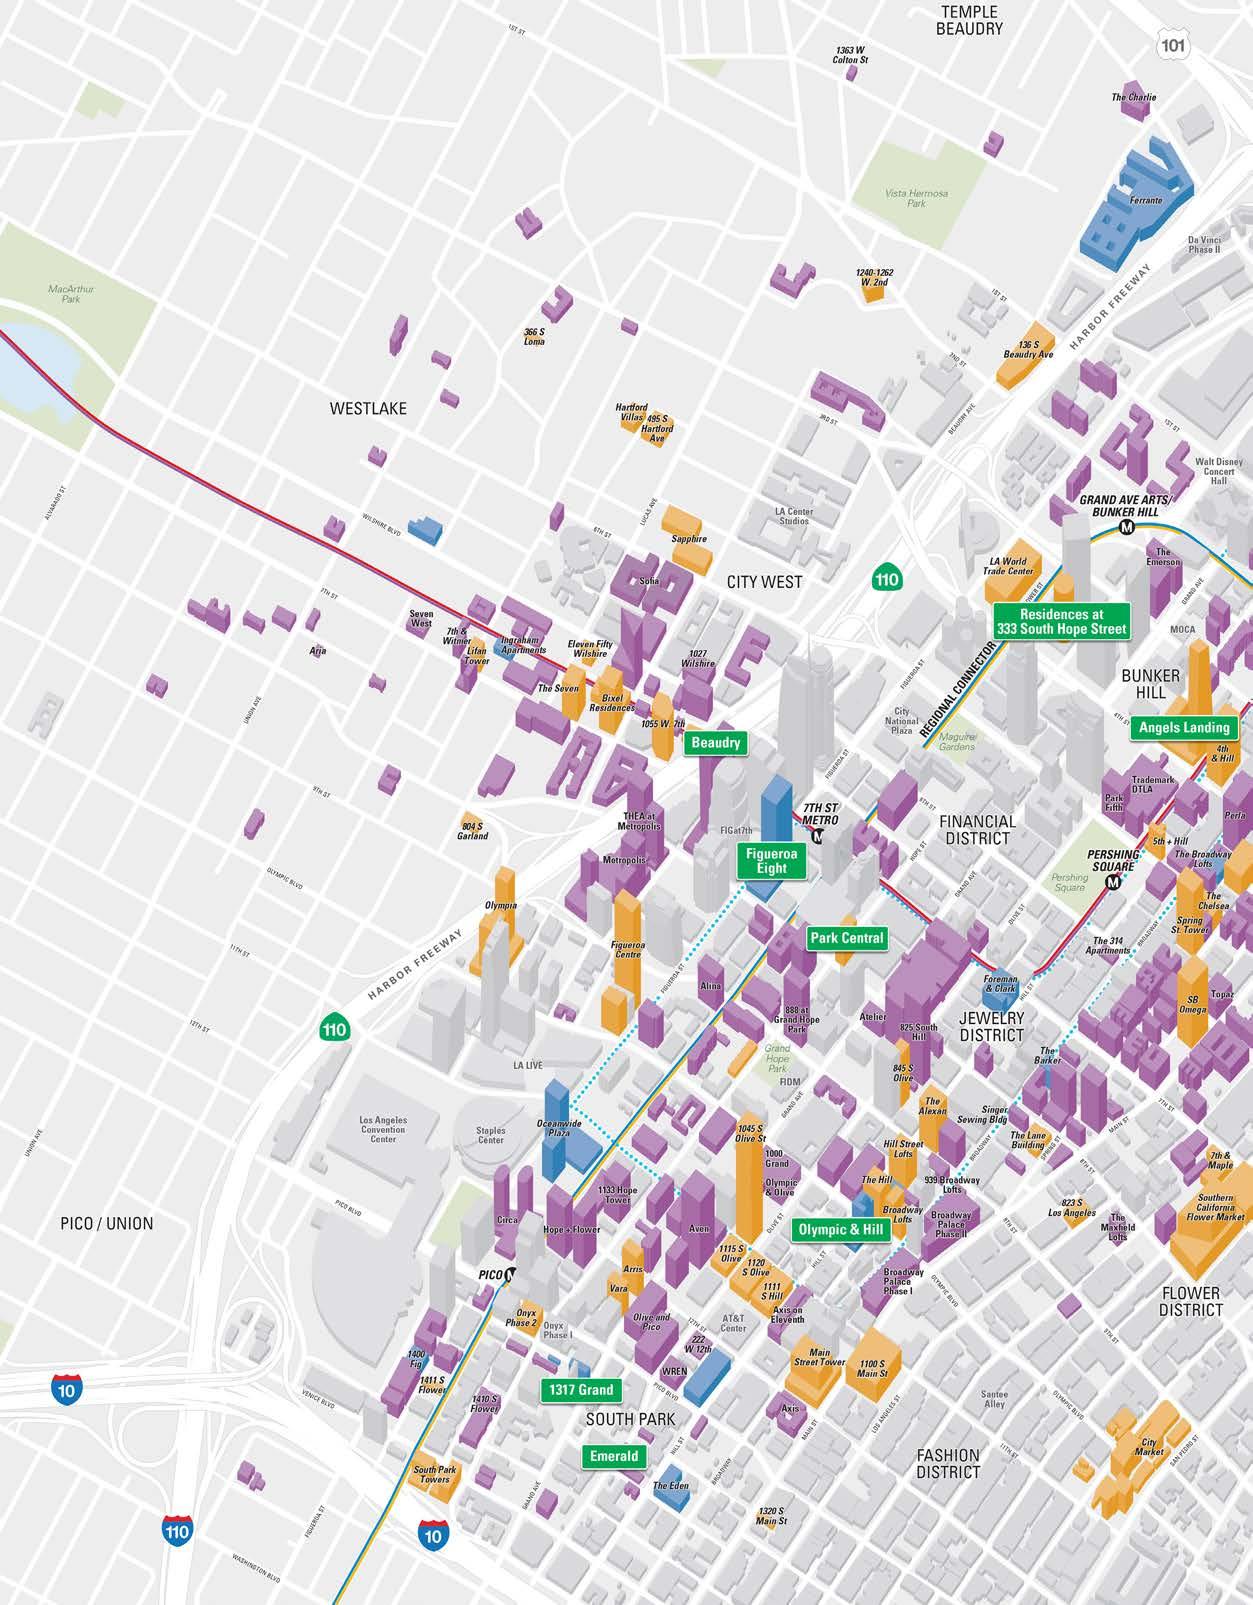Click the Grand Hope Park label
Screen dimensions: 1253x1605
(x=777, y=1058)
